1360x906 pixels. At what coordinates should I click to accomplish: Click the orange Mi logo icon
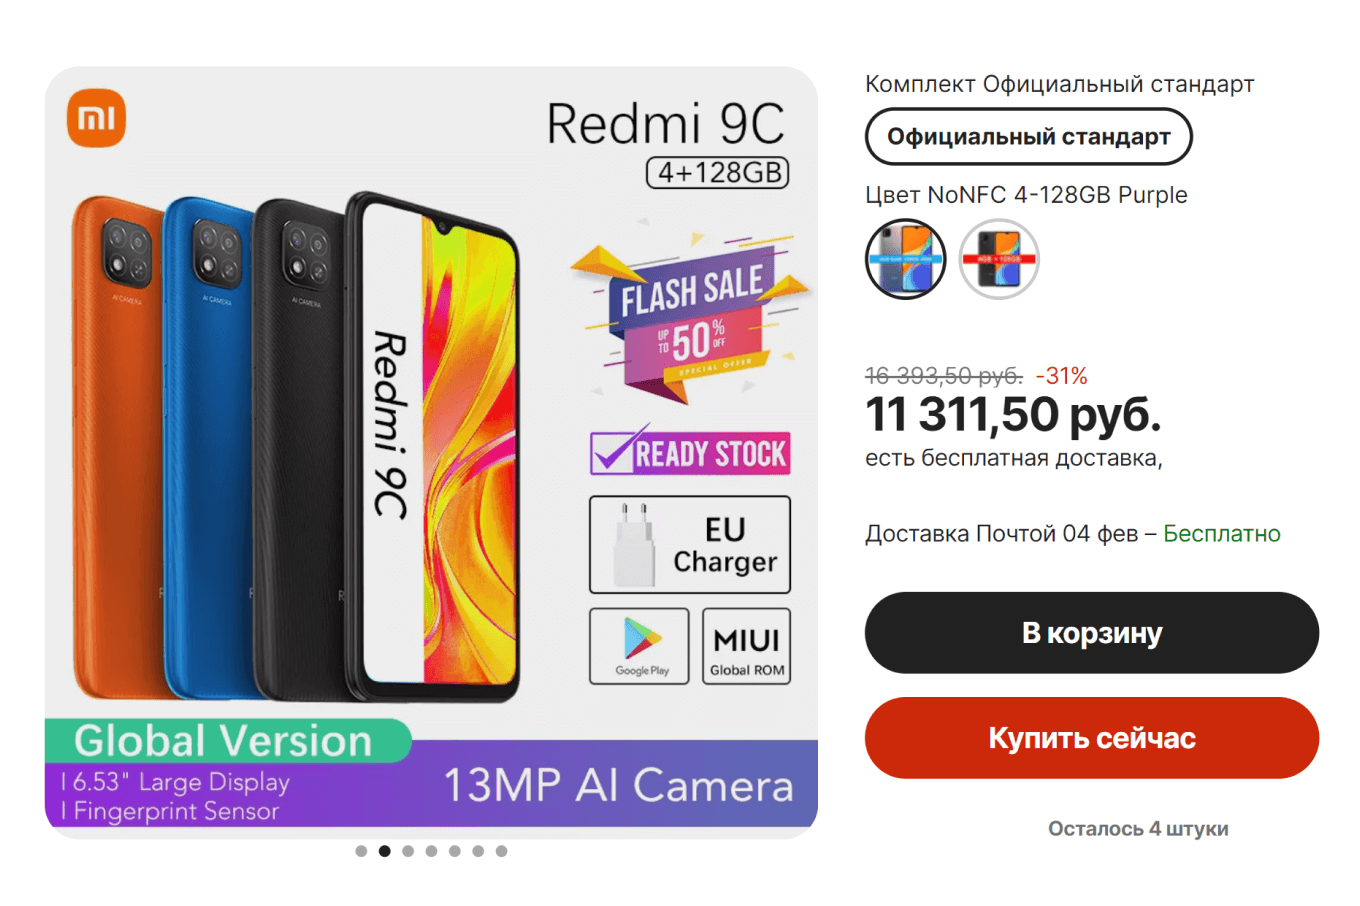pos(96,118)
